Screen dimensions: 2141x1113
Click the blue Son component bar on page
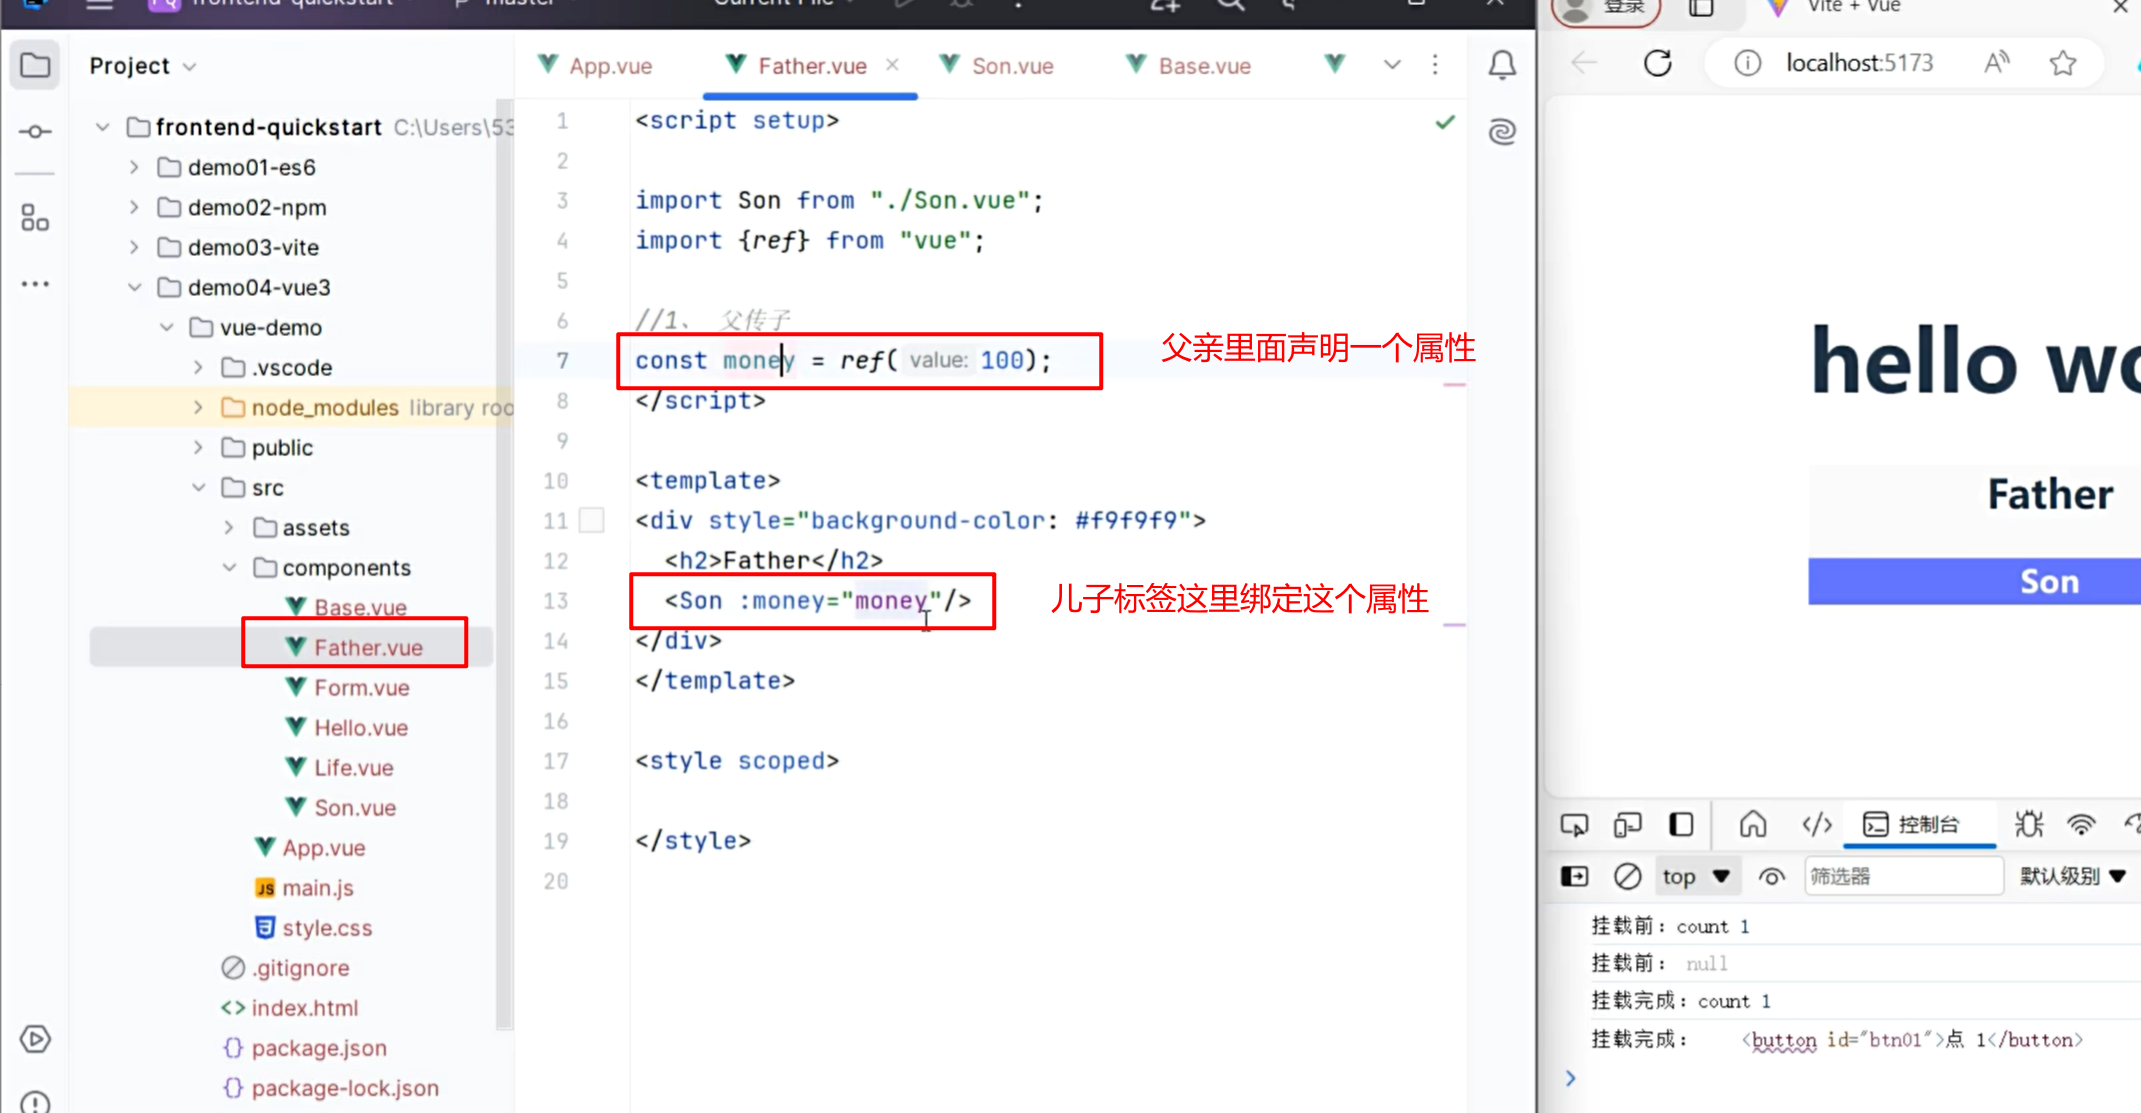point(1974,581)
